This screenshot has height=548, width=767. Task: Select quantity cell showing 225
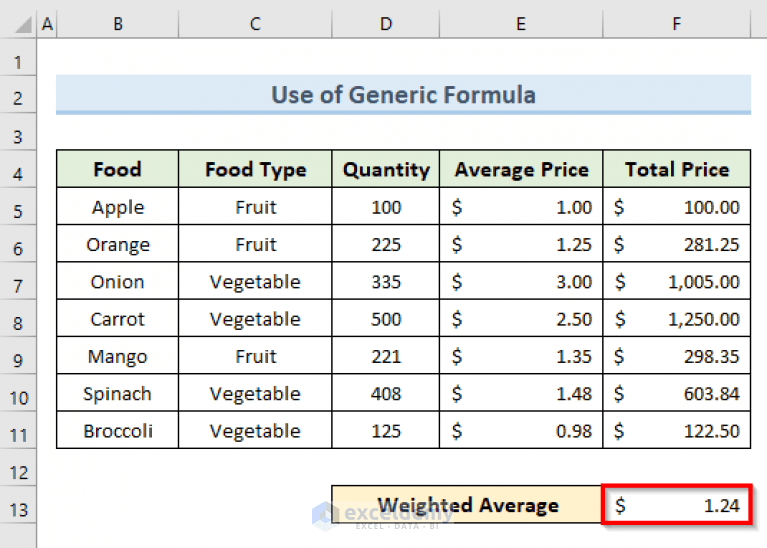386,244
